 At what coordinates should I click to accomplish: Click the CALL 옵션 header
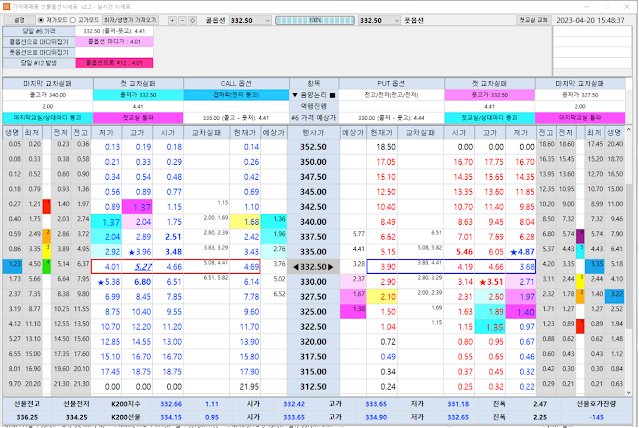pos(236,84)
